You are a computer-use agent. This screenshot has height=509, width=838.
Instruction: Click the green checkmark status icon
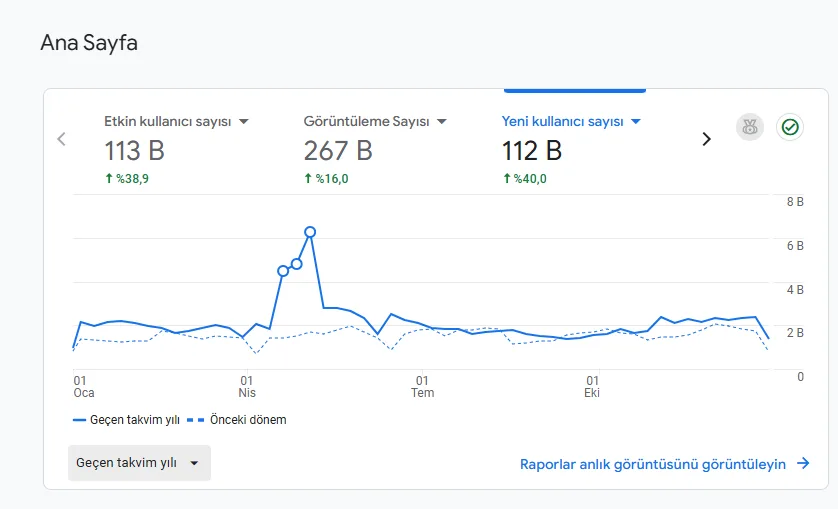click(x=790, y=127)
